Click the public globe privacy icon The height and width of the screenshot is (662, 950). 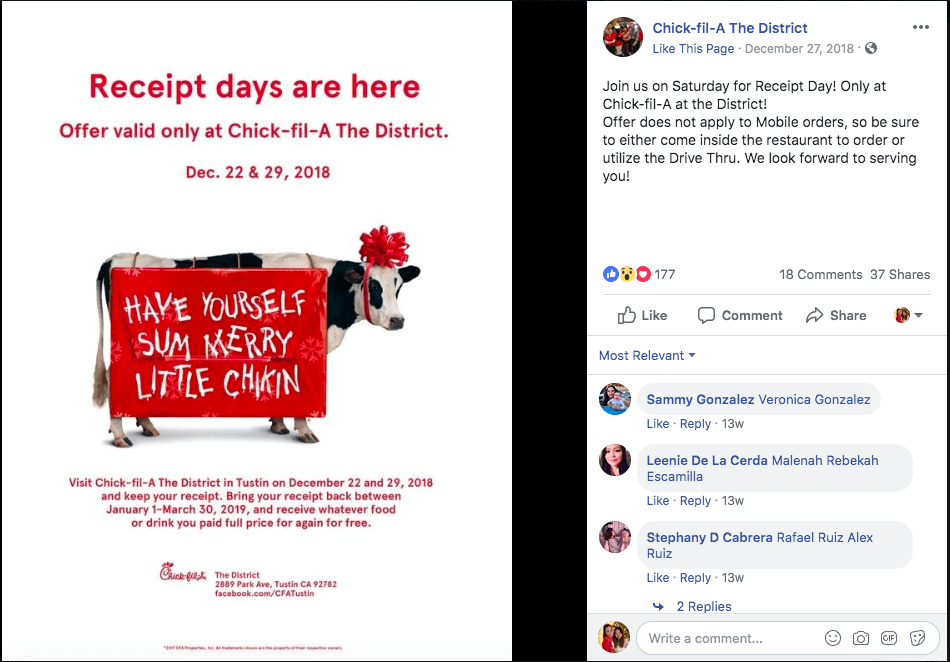871,48
